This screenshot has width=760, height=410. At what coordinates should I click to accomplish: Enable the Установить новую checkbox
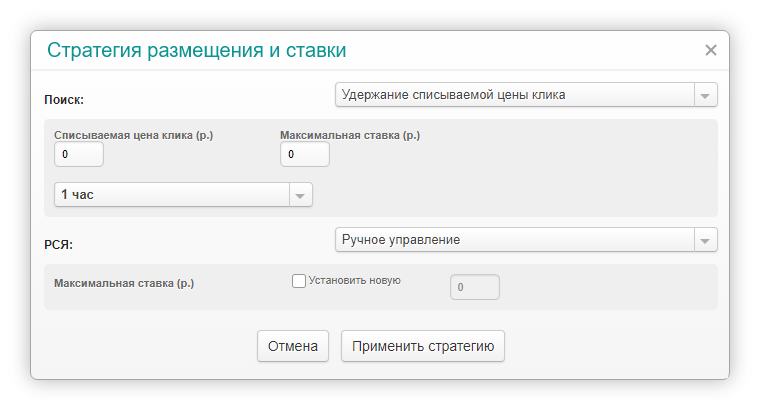click(x=299, y=281)
